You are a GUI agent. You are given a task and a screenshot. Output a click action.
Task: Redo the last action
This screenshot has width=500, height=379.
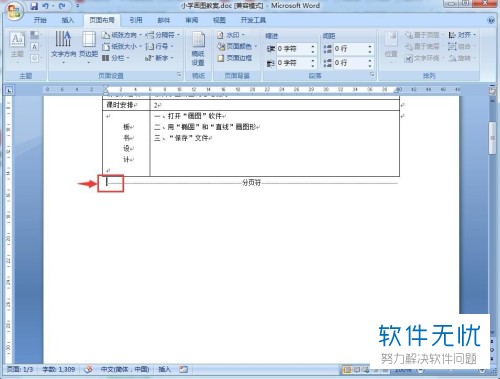click(62, 6)
